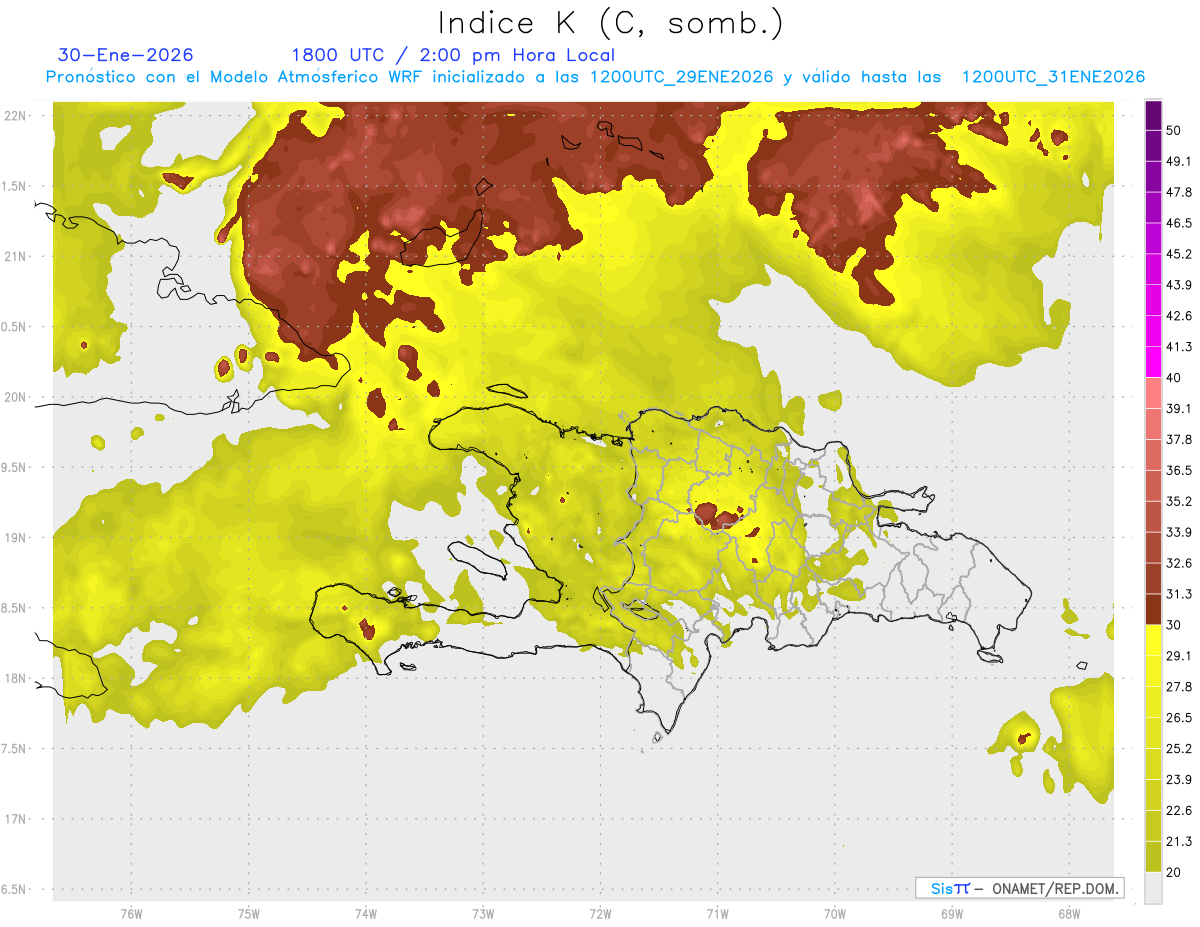Click the 75W longitude label
The image size is (1200, 927).
coord(248,914)
